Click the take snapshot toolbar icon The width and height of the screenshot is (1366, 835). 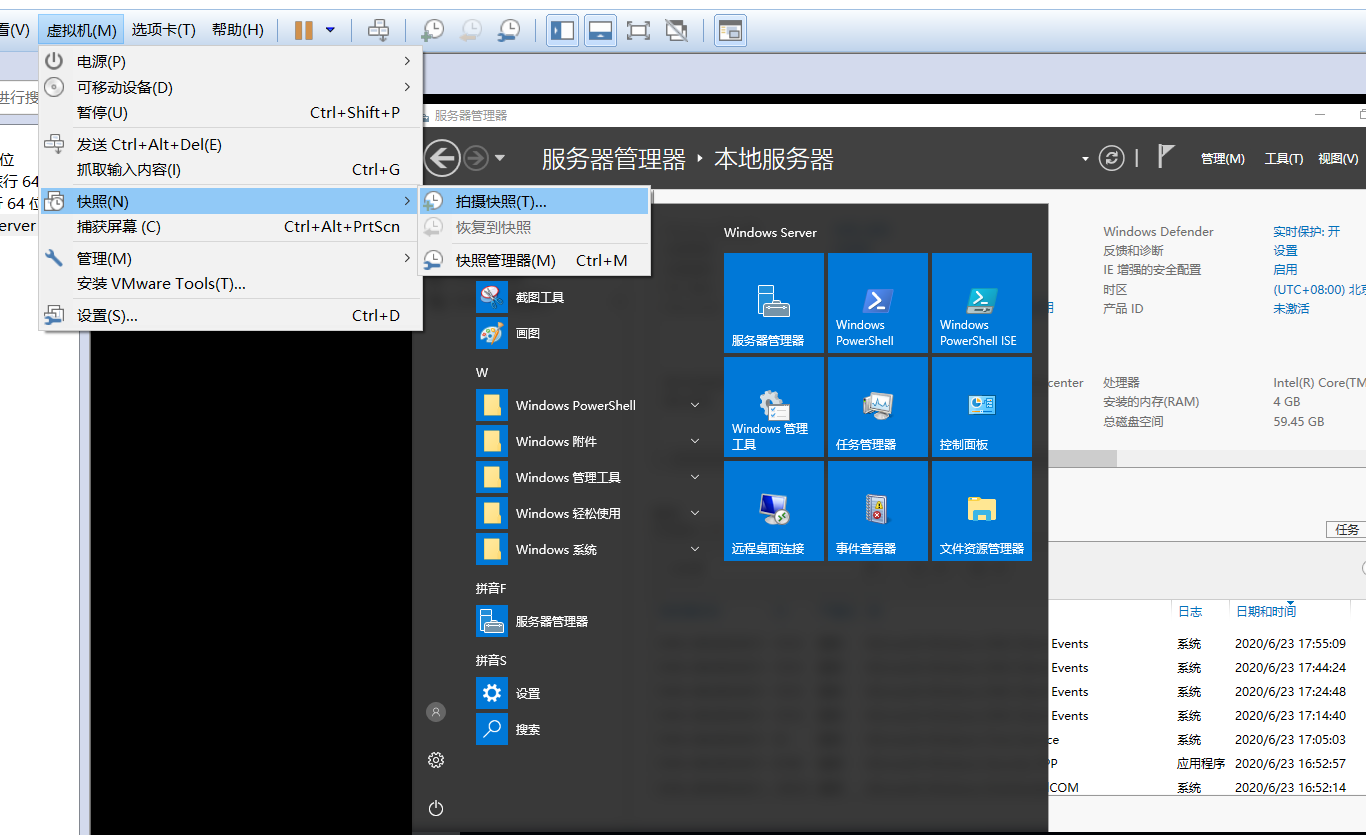click(432, 30)
